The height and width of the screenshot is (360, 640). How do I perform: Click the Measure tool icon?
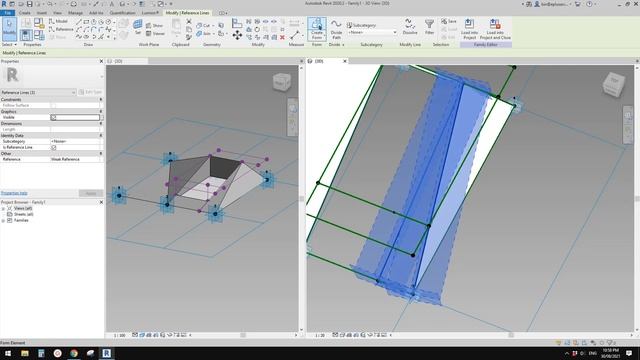pyautogui.click(x=295, y=36)
